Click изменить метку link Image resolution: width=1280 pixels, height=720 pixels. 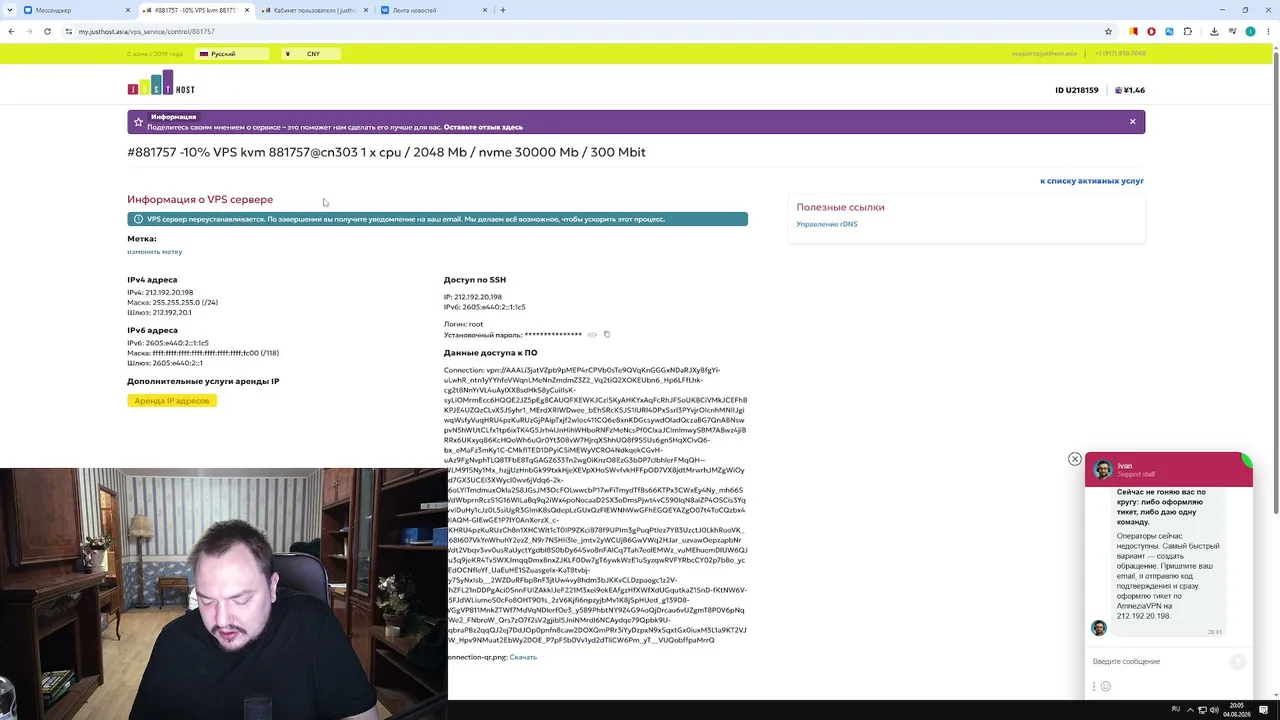[155, 252]
